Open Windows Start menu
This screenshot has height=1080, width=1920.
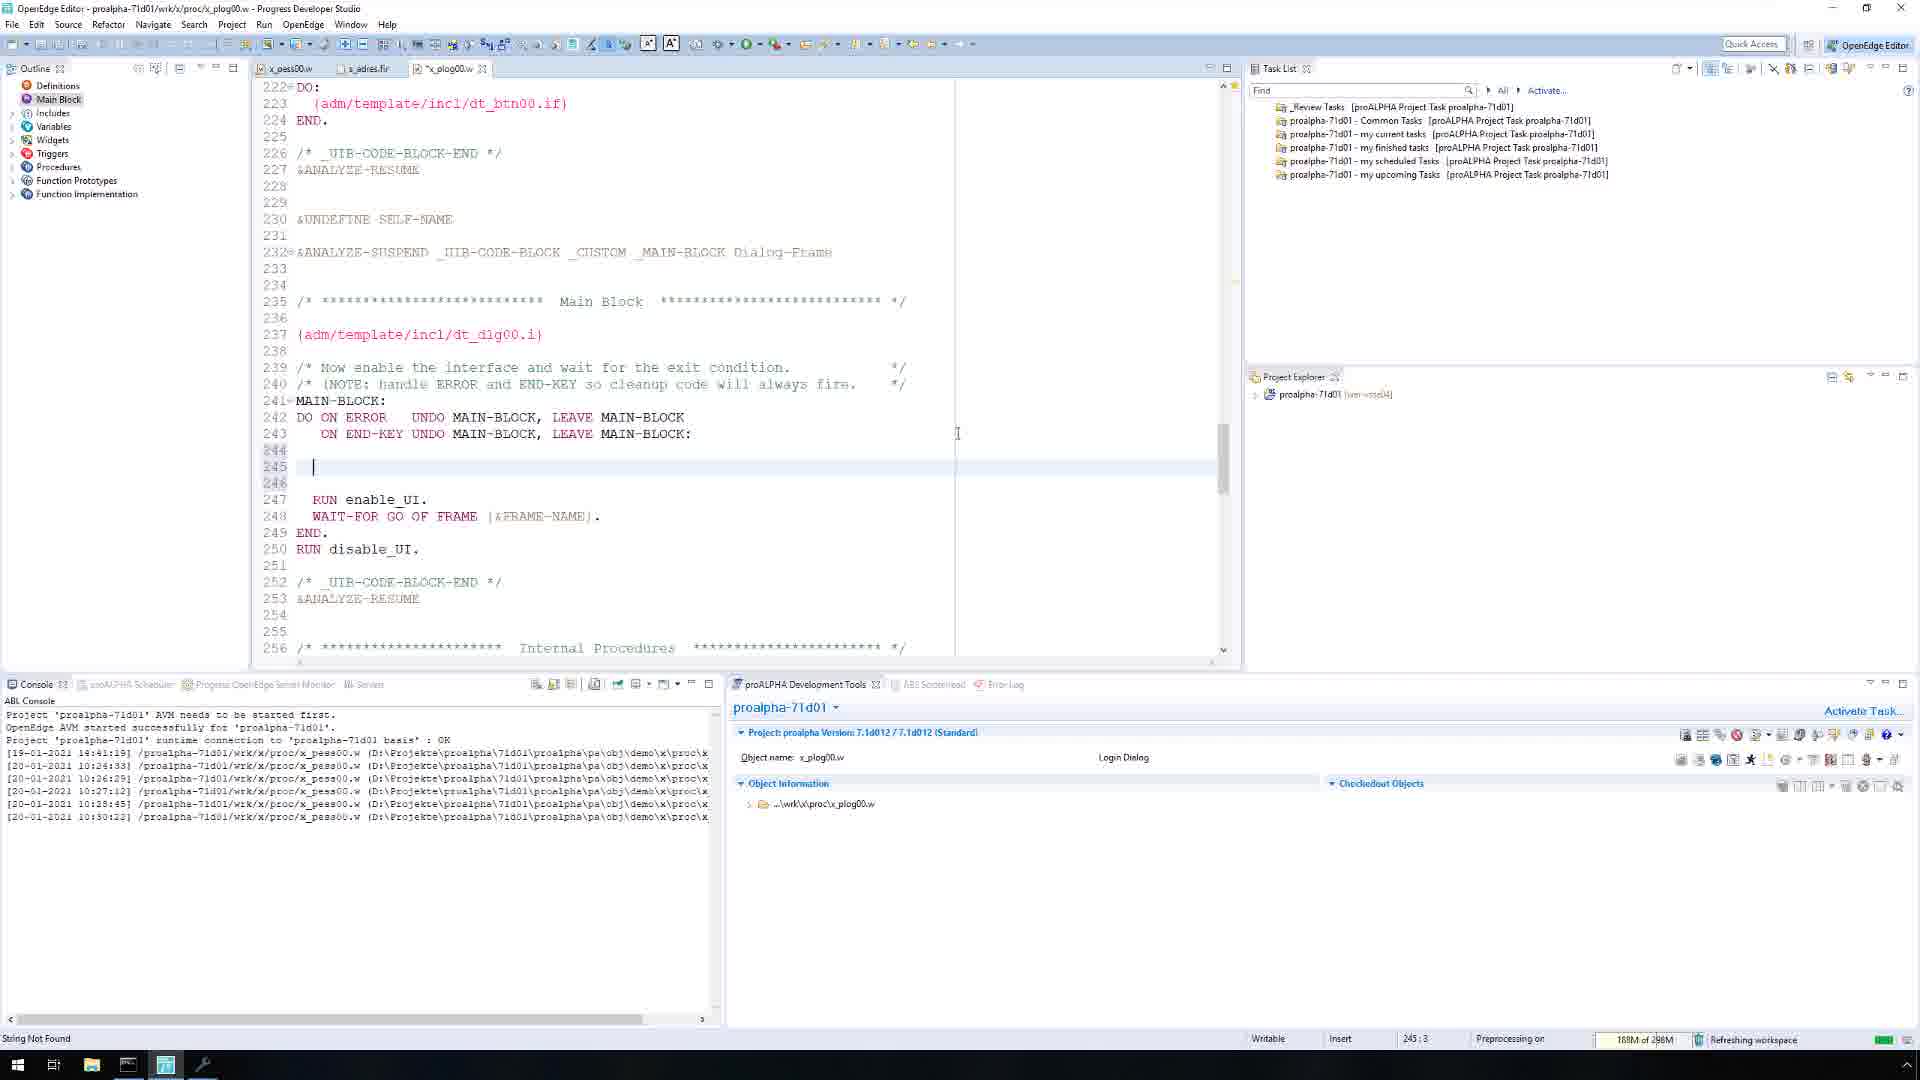click(x=17, y=1065)
